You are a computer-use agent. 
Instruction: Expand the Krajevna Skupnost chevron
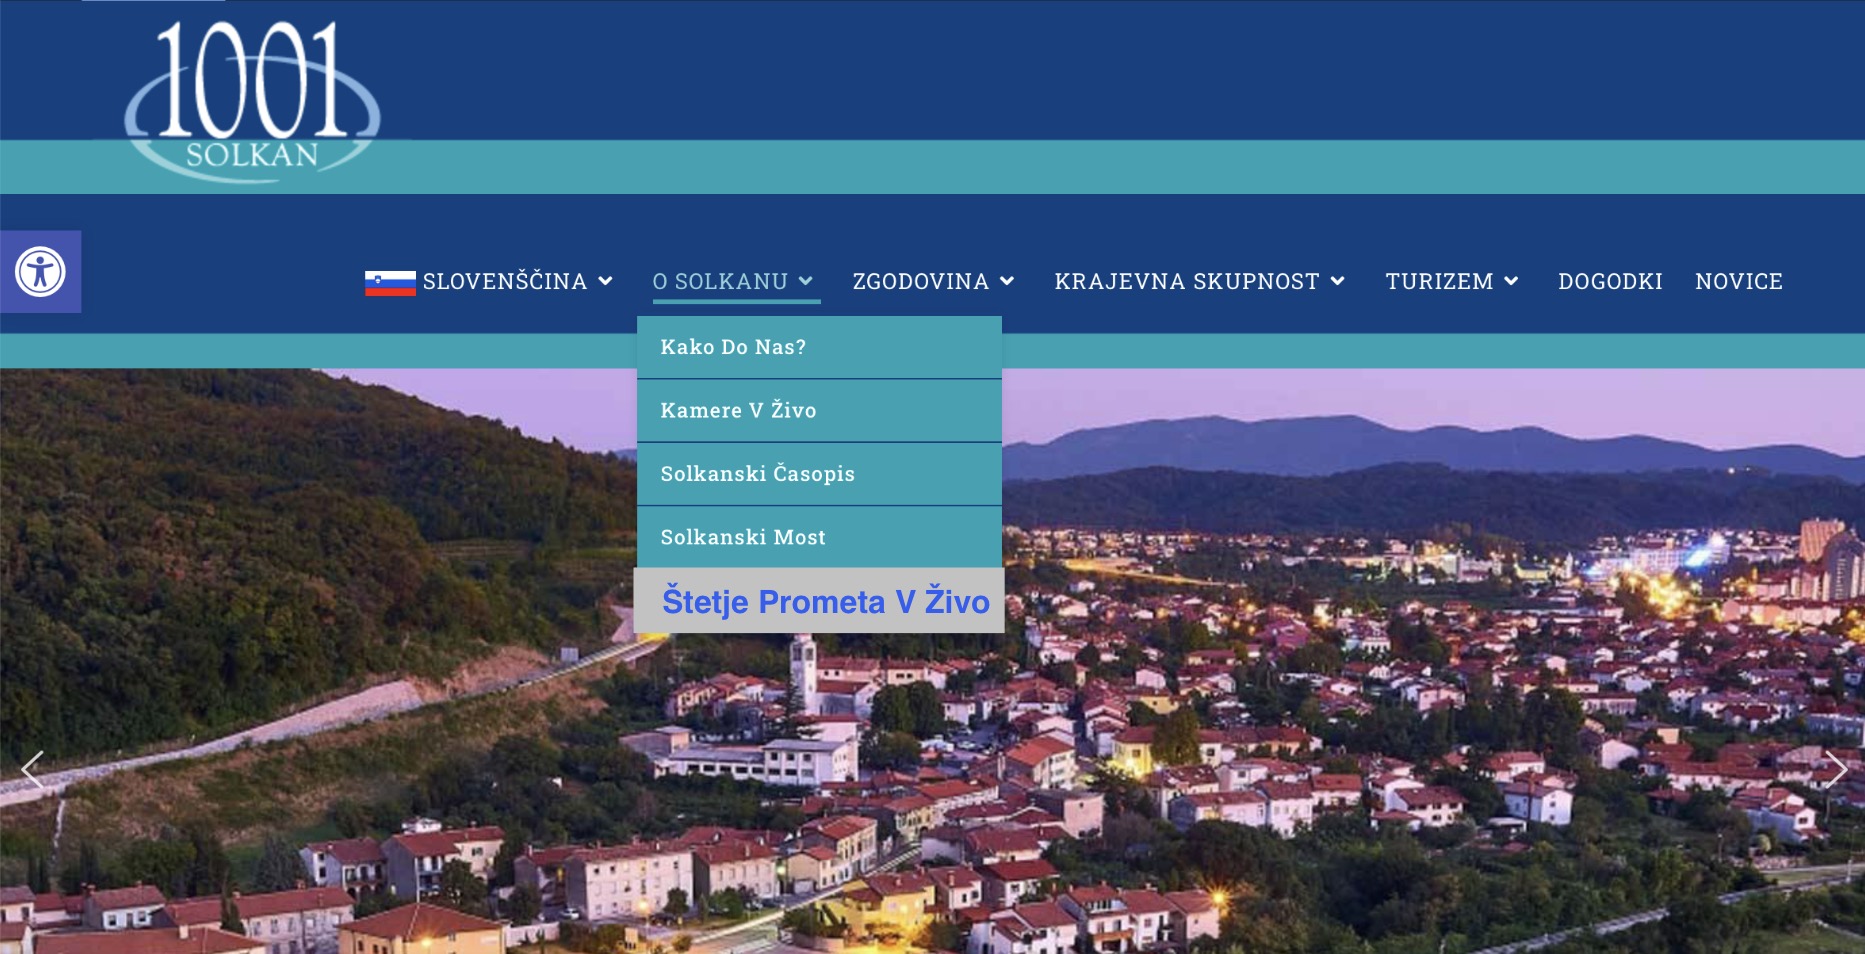click(1337, 282)
